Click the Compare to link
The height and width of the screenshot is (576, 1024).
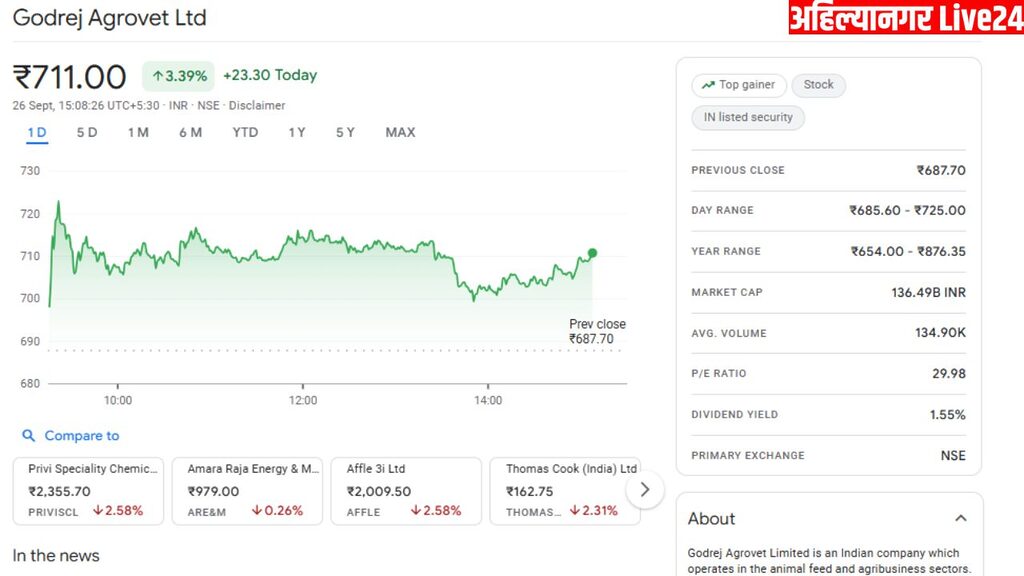click(82, 436)
